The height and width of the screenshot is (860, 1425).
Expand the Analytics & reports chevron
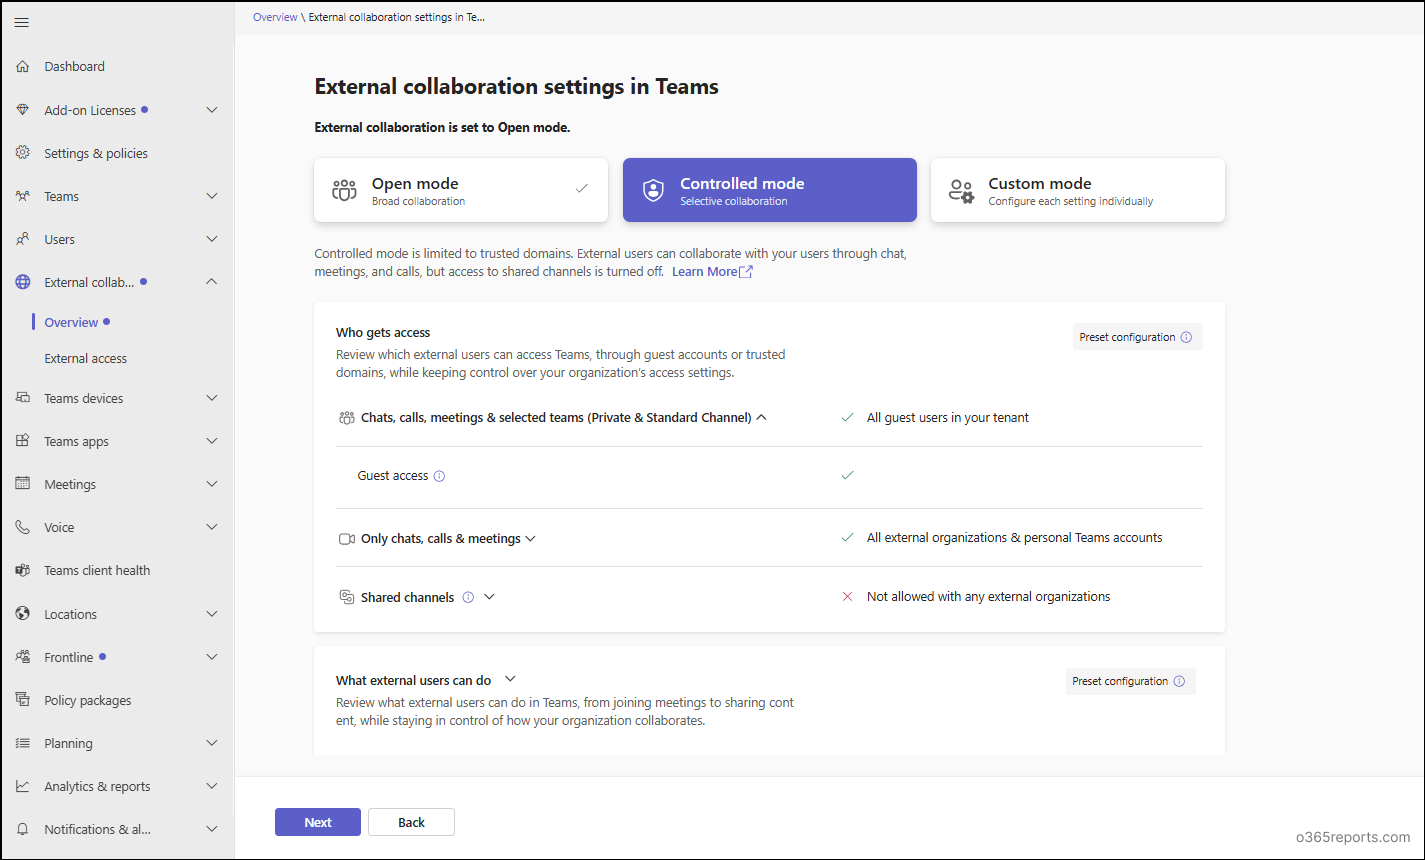click(x=212, y=786)
